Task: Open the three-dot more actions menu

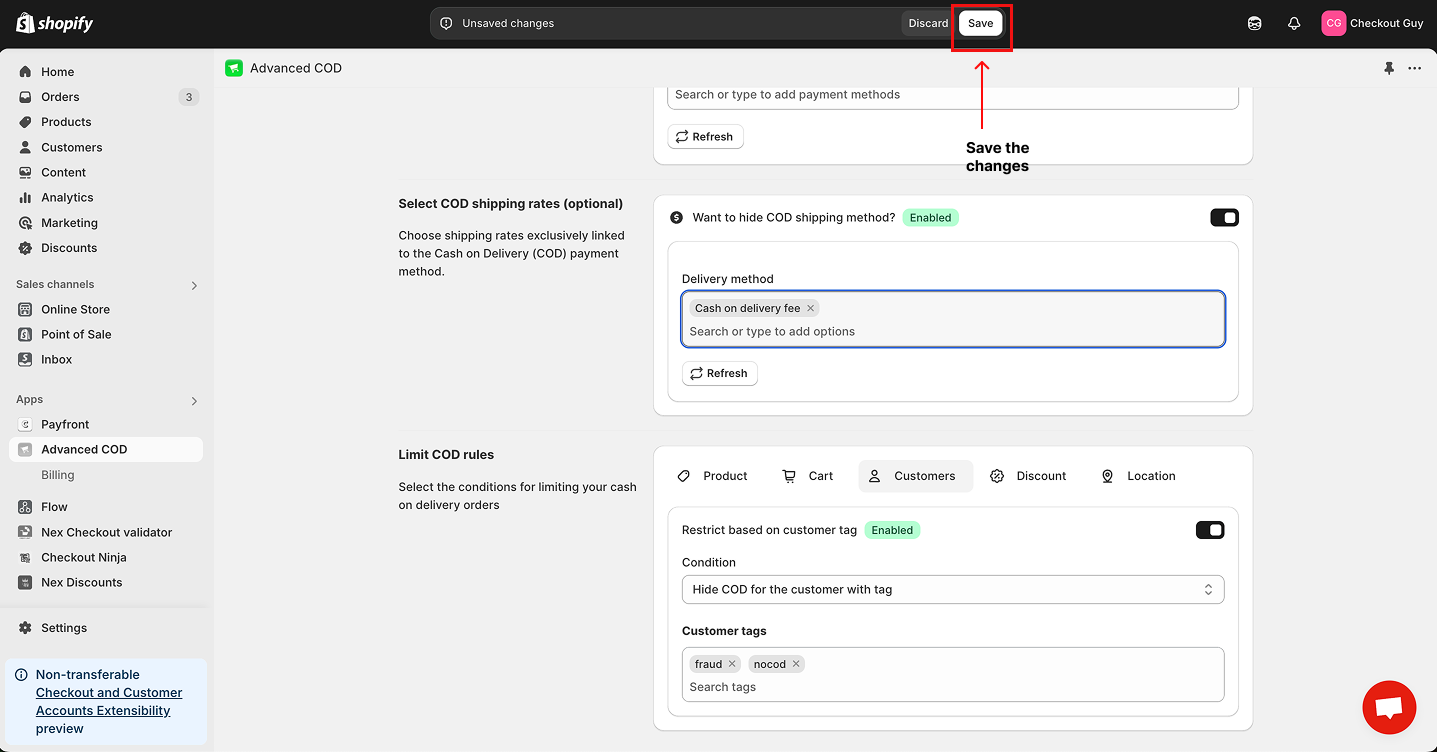Action: (x=1414, y=68)
